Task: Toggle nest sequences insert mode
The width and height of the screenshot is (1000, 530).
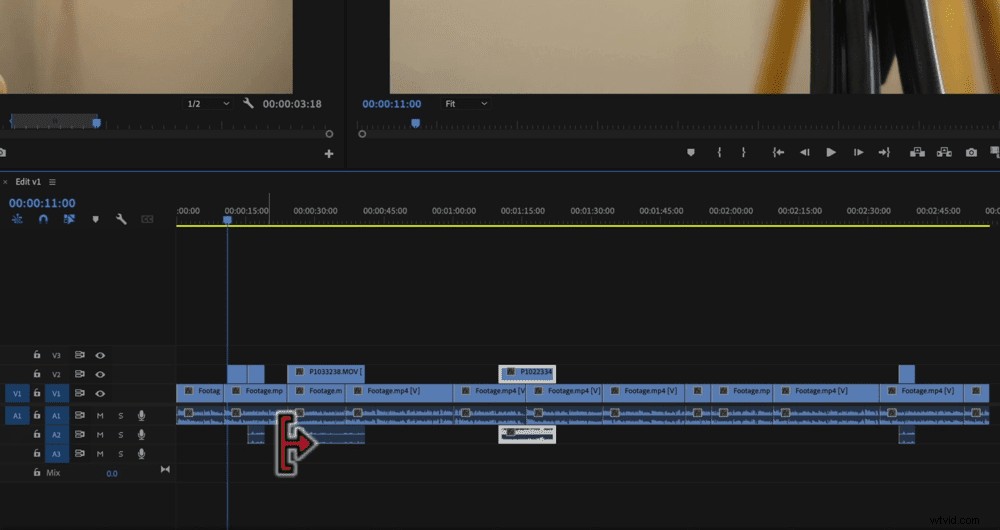Action: pos(17,219)
